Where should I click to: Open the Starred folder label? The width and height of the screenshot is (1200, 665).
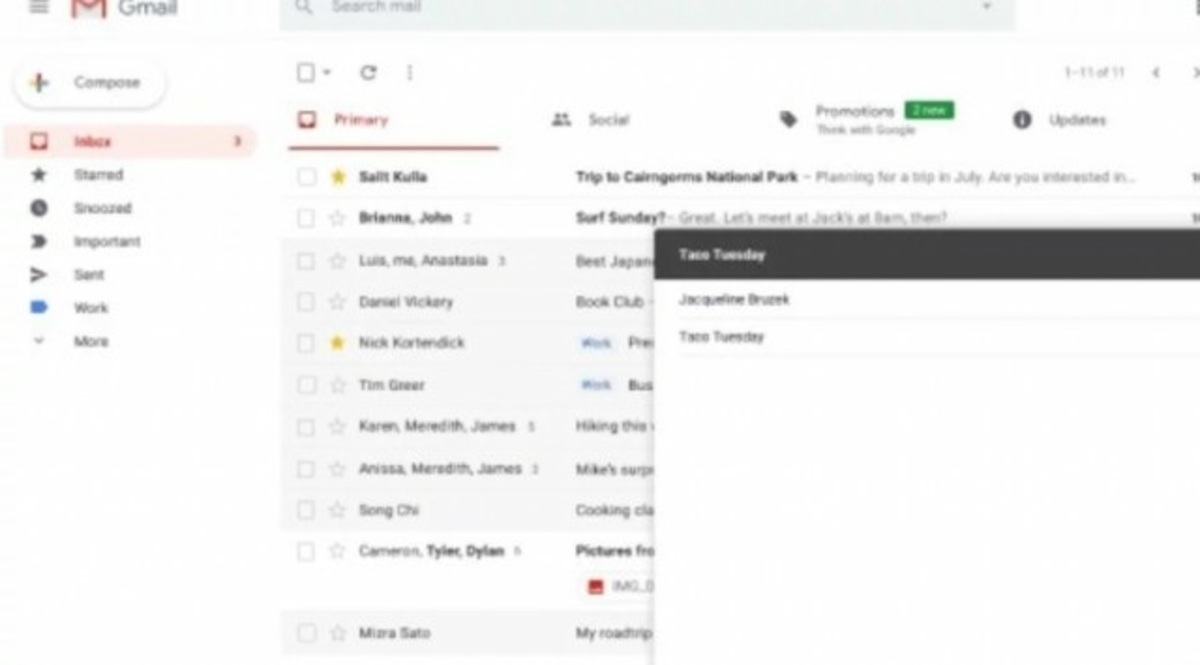[x=98, y=175]
